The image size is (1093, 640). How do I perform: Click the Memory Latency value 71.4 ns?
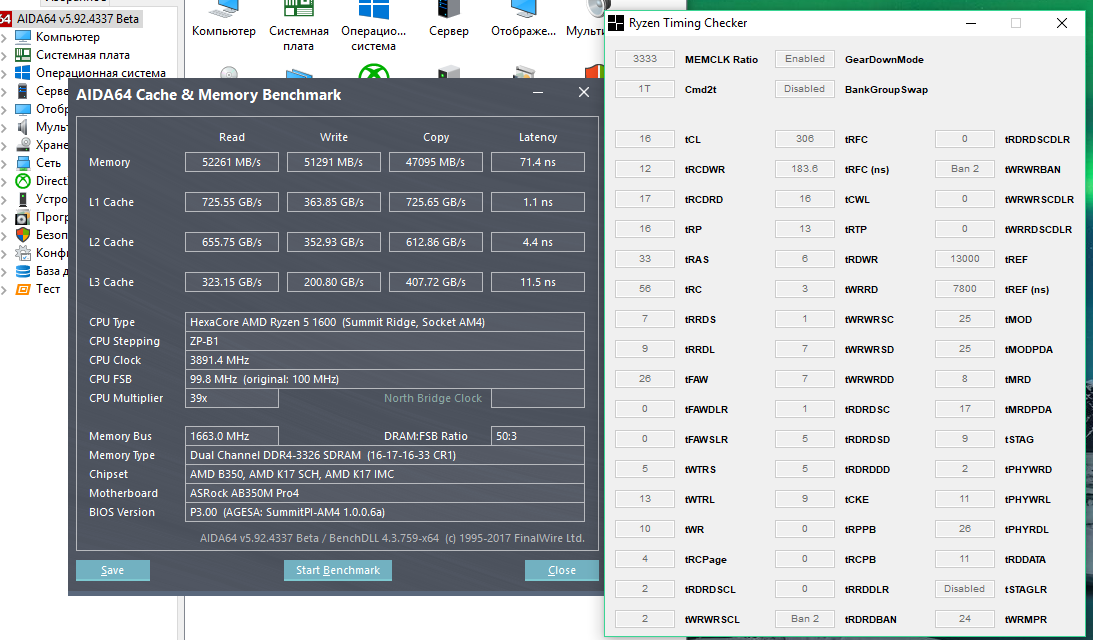(537, 162)
